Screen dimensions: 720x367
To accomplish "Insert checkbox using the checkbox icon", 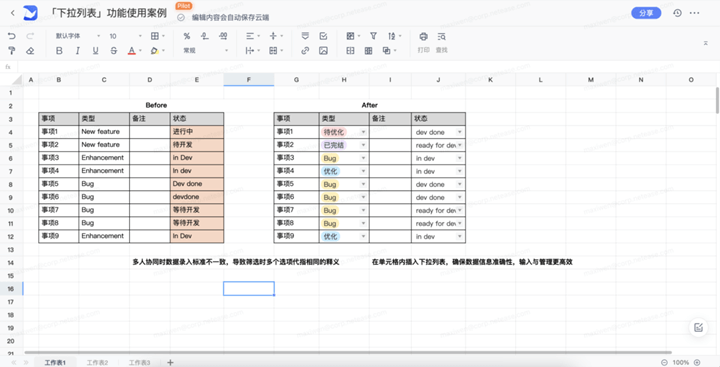I will 323,36.
